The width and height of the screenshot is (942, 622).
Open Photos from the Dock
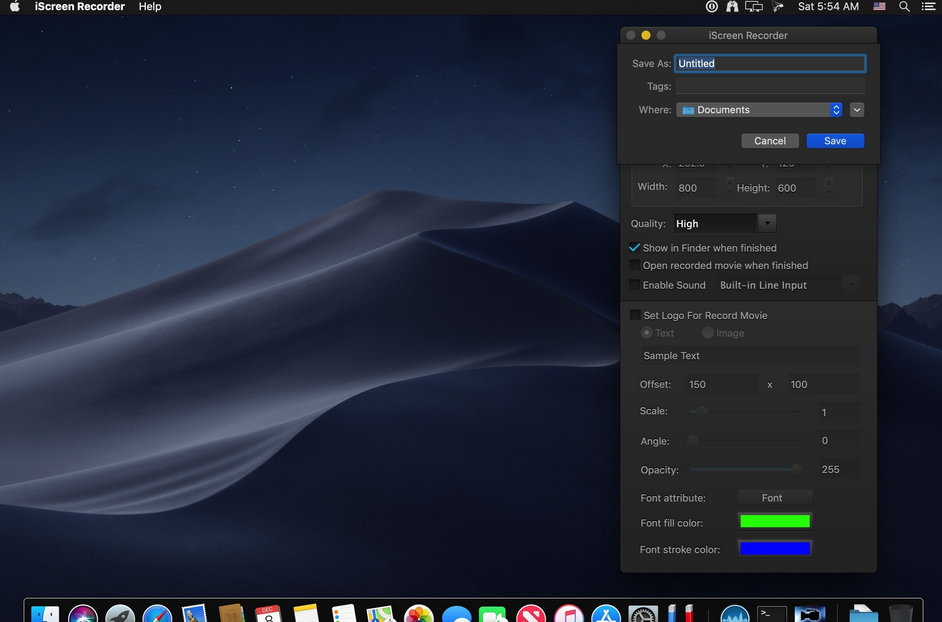[419, 613]
